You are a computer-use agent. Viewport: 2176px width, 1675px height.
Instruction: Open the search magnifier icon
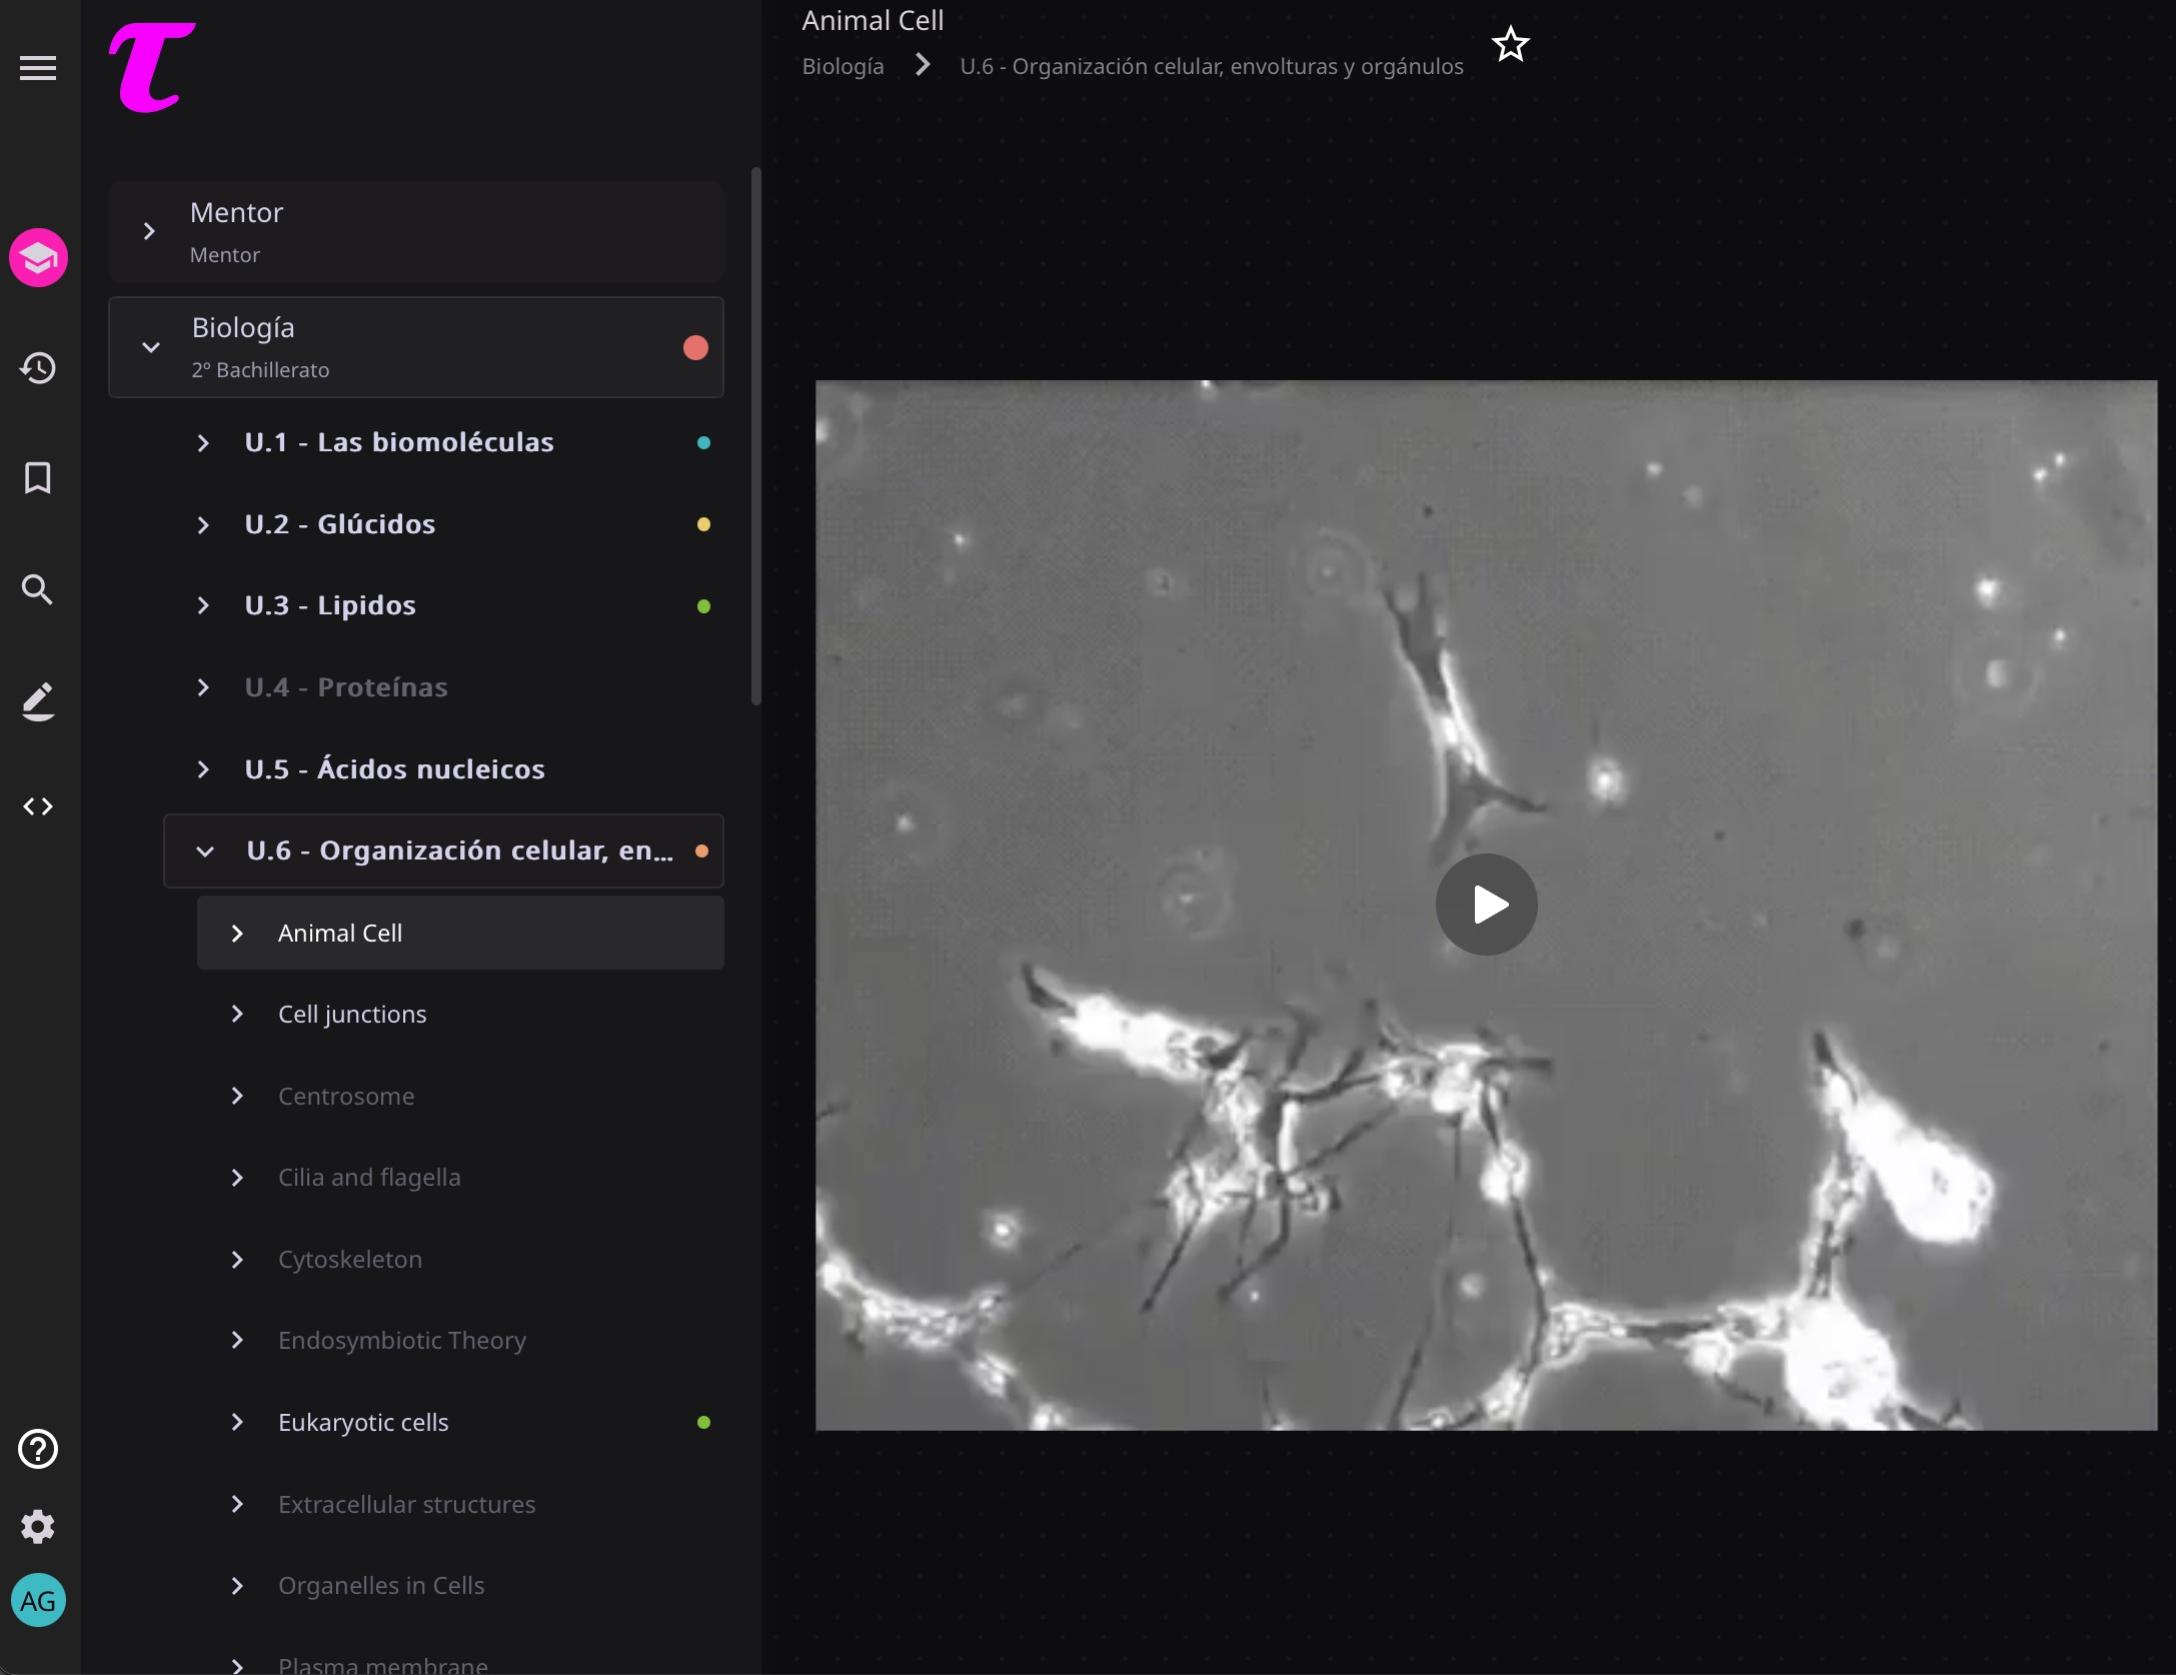pos(38,589)
